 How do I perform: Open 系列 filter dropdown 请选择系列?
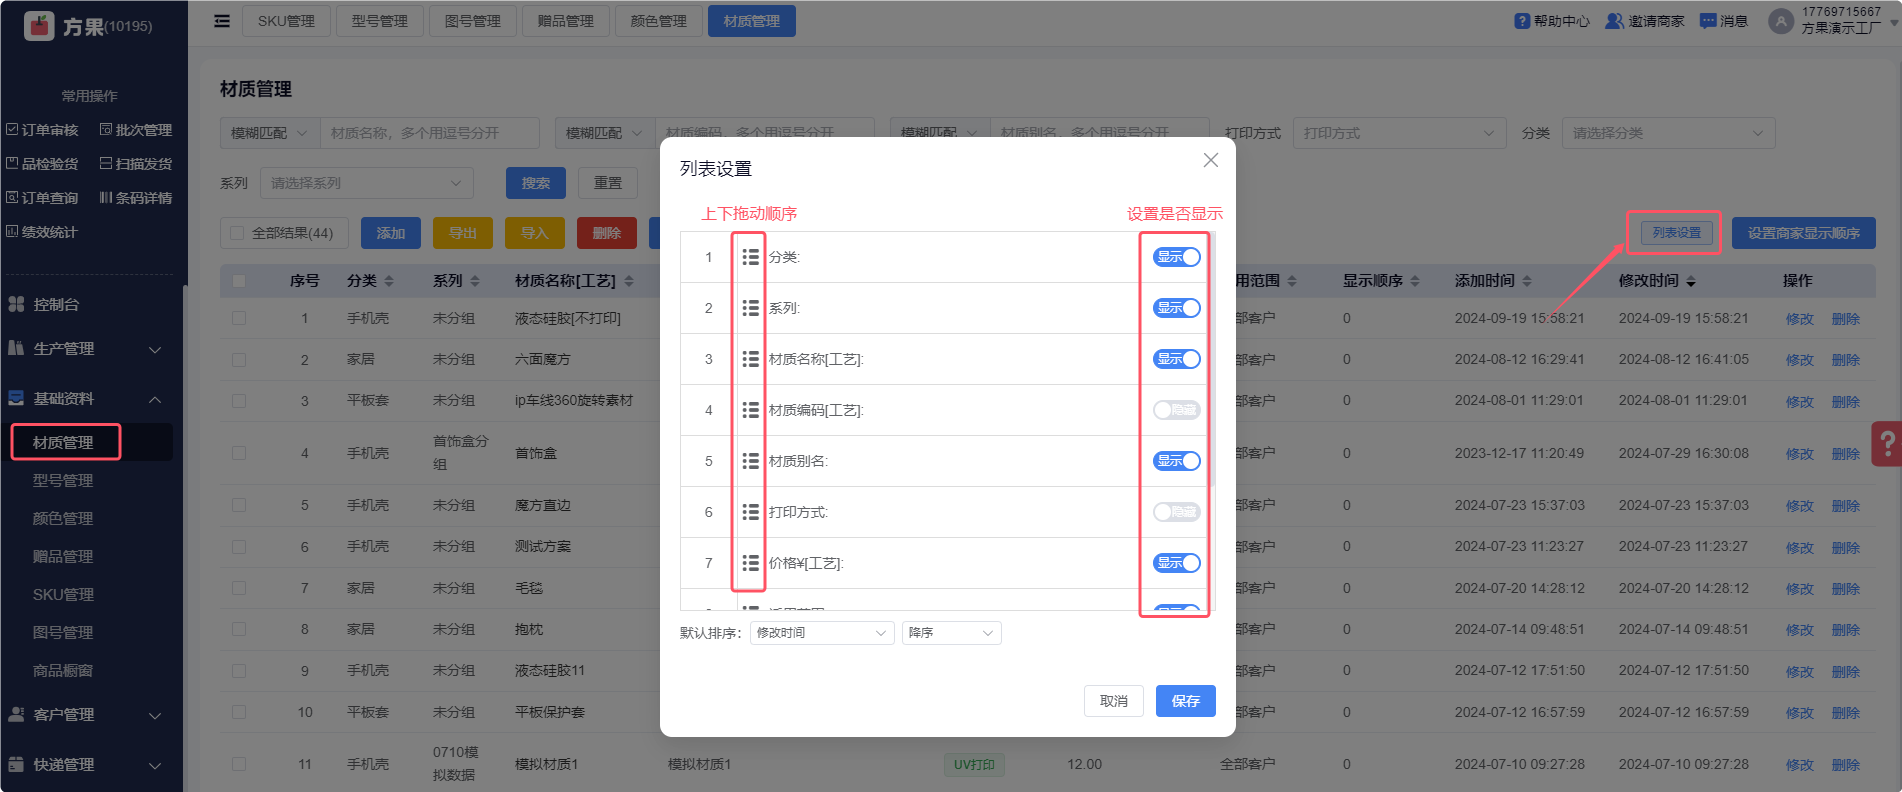[366, 183]
